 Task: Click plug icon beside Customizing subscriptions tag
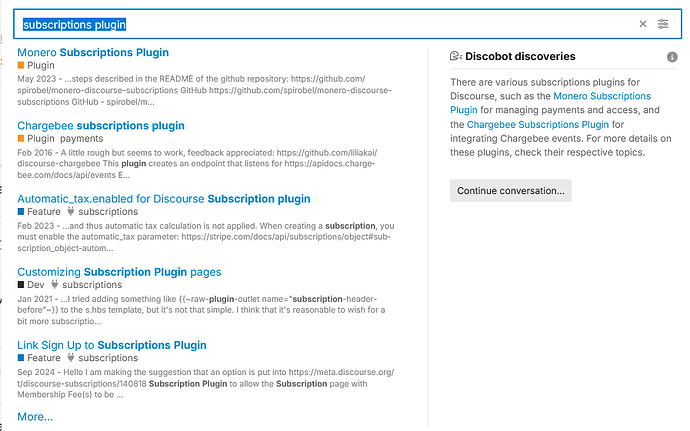[x=55, y=284]
